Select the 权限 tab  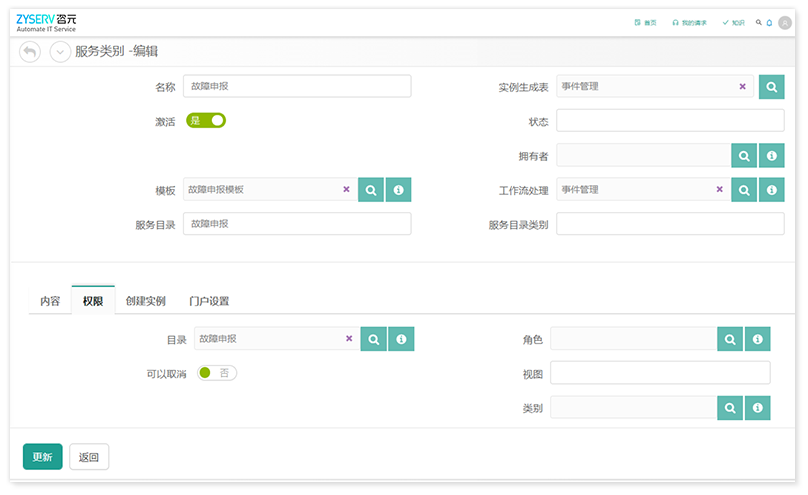pyautogui.click(x=93, y=301)
